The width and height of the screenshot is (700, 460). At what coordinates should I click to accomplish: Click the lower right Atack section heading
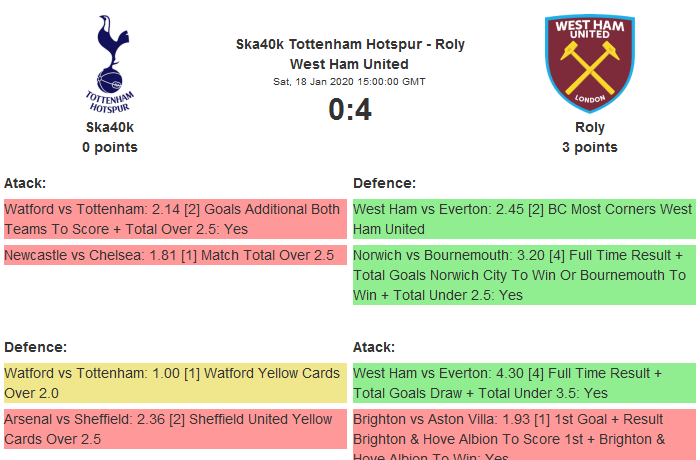point(374,347)
